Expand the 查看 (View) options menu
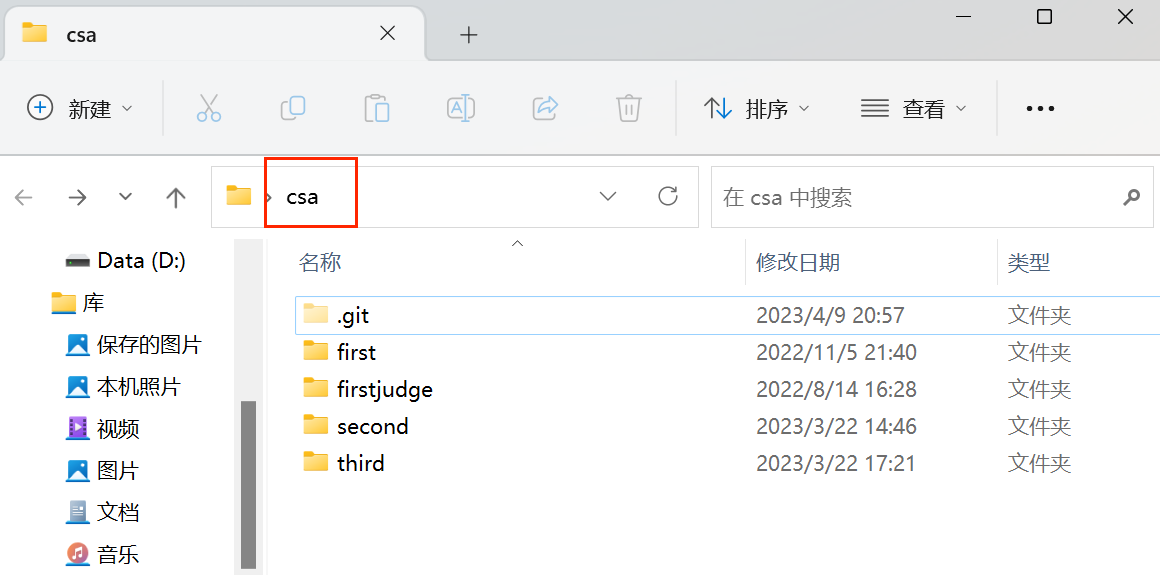The width and height of the screenshot is (1160, 575). [914, 108]
